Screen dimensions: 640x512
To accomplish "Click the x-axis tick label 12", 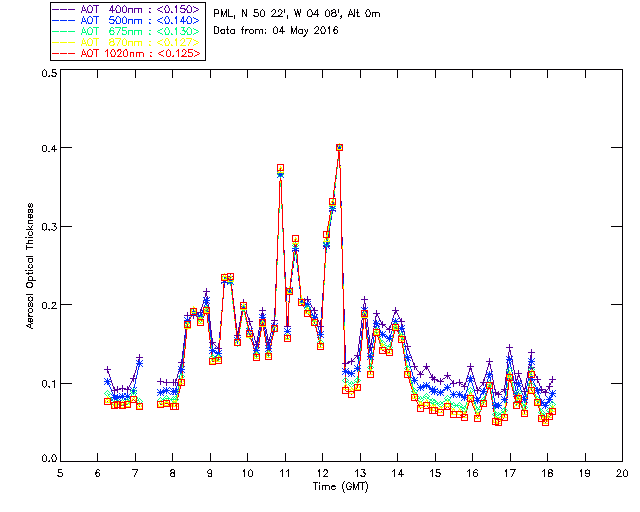I will [x=322, y=473].
